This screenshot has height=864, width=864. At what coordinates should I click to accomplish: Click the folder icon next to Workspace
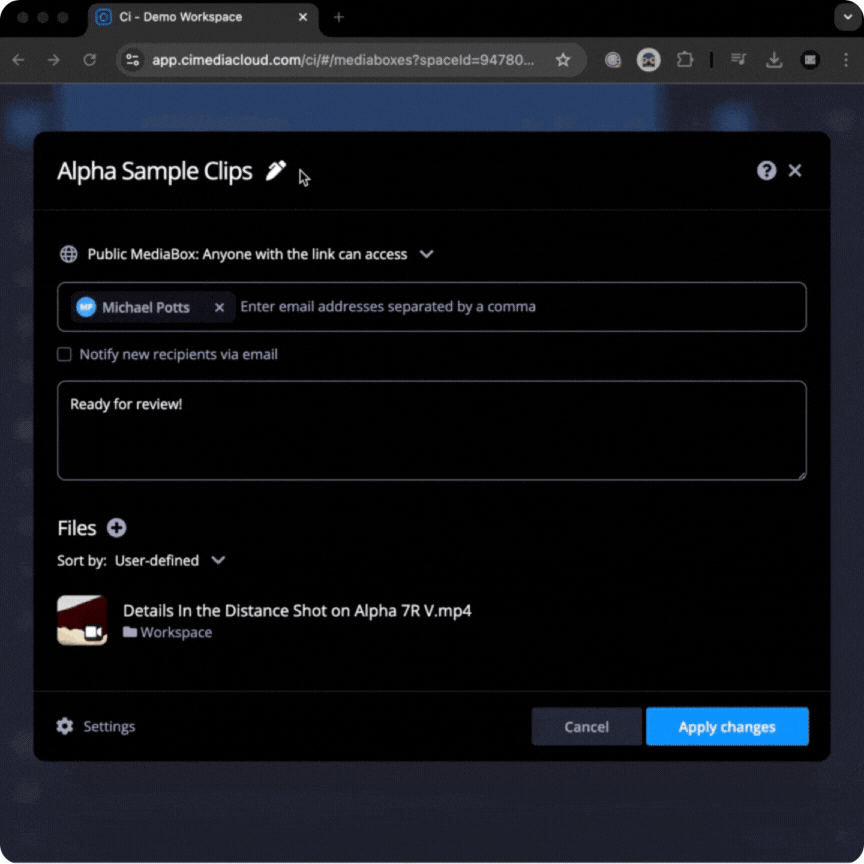click(130, 631)
